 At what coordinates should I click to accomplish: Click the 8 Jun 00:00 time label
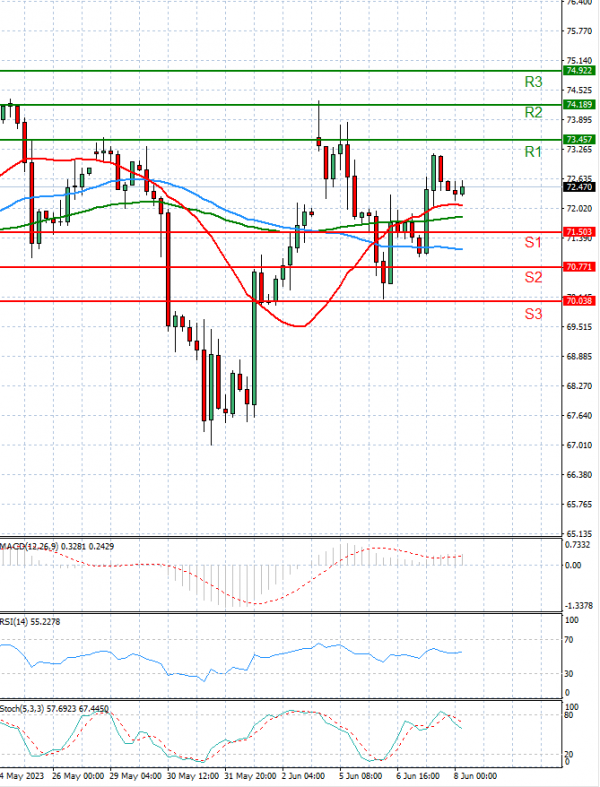pos(475,775)
